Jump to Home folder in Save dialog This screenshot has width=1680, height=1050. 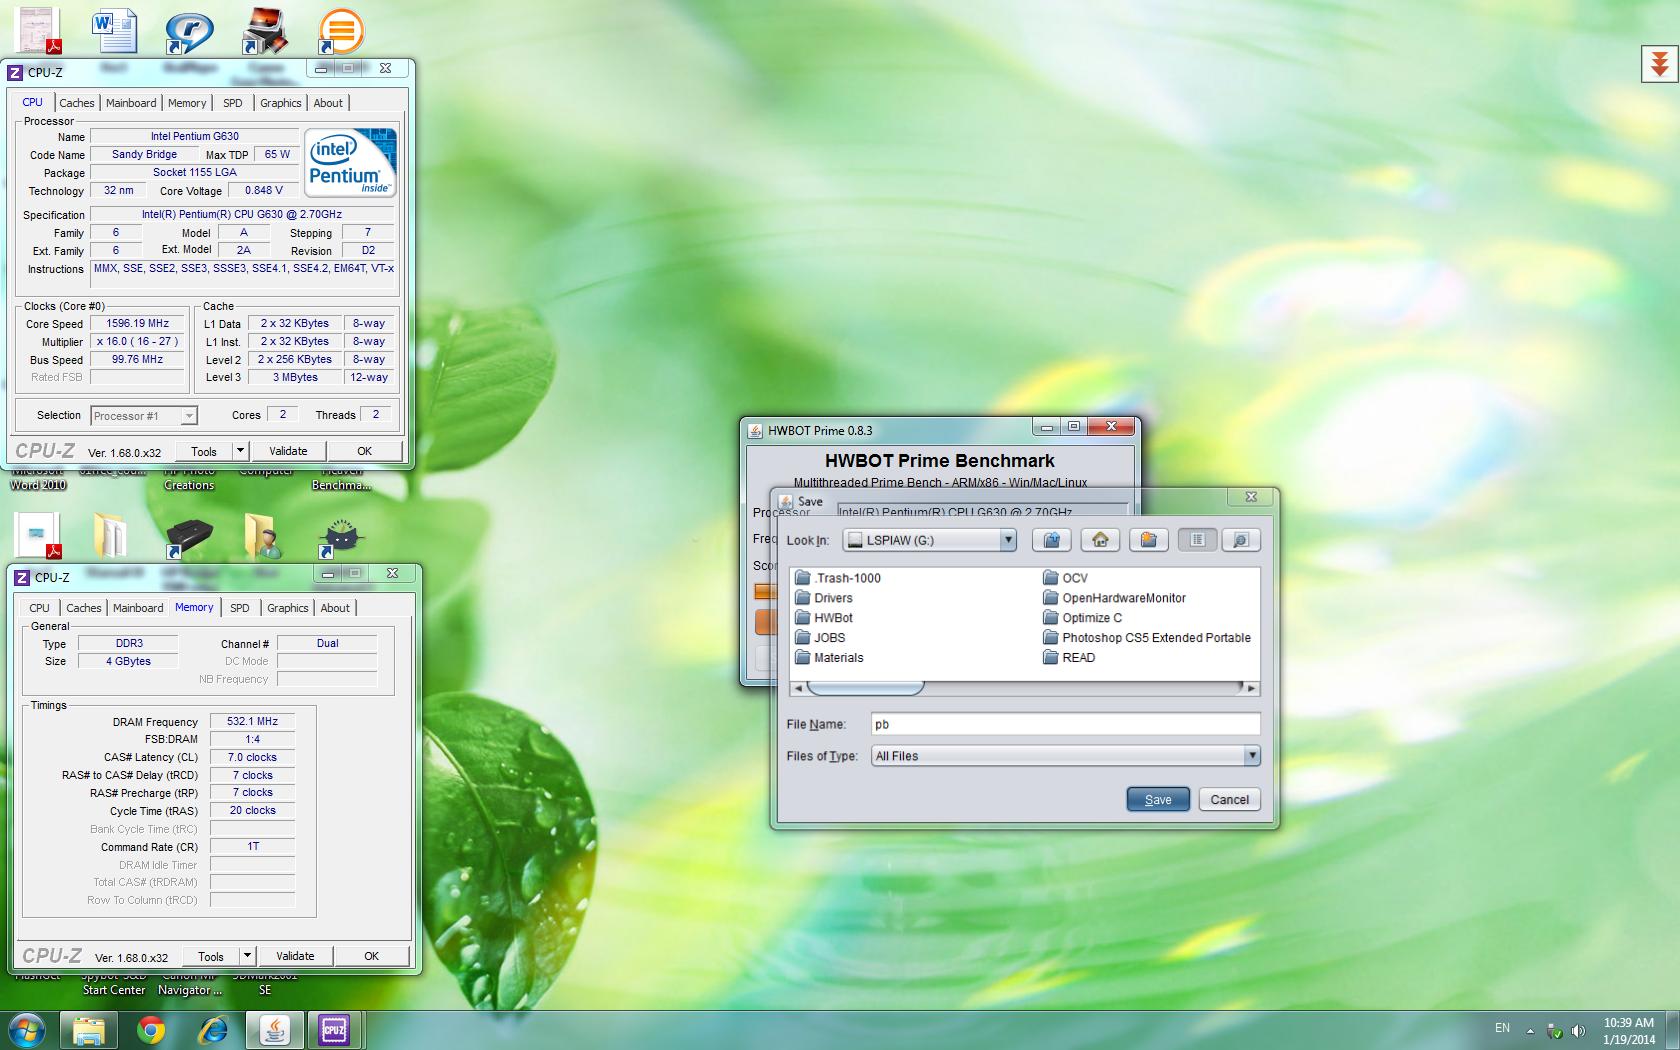(x=1100, y=540)
